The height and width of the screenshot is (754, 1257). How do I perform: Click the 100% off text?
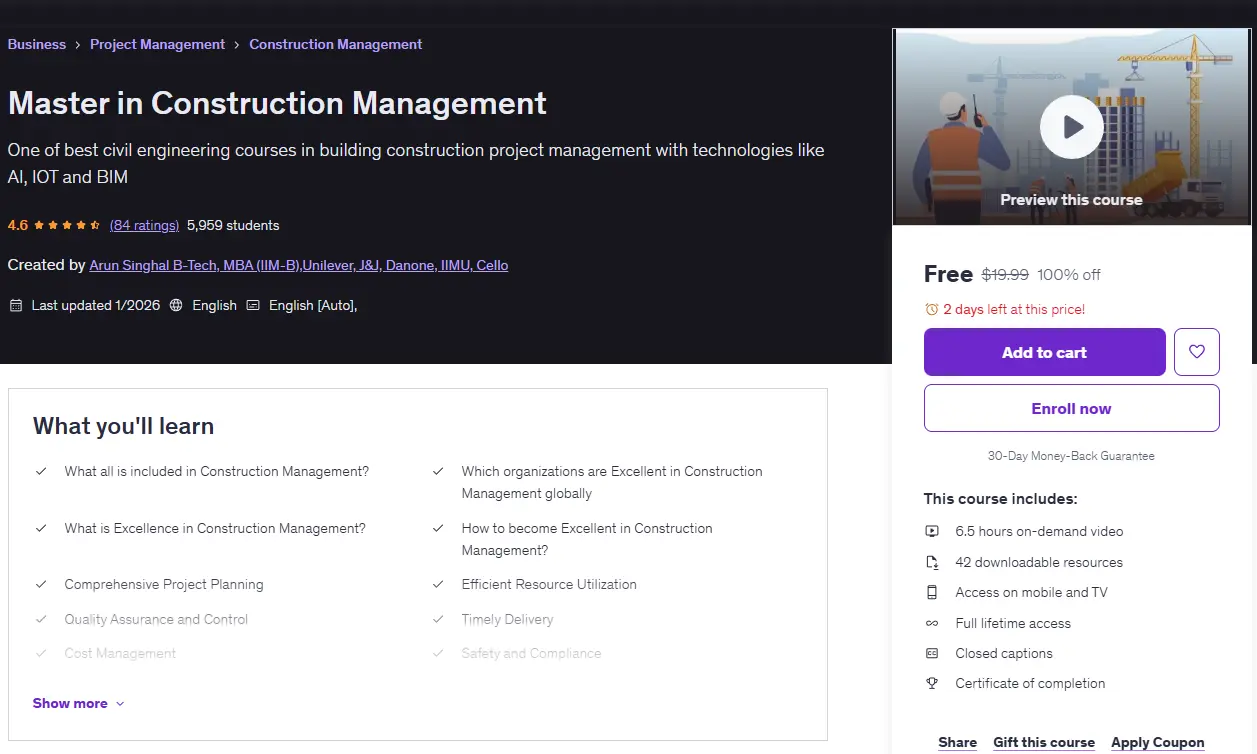(1069, 274)
